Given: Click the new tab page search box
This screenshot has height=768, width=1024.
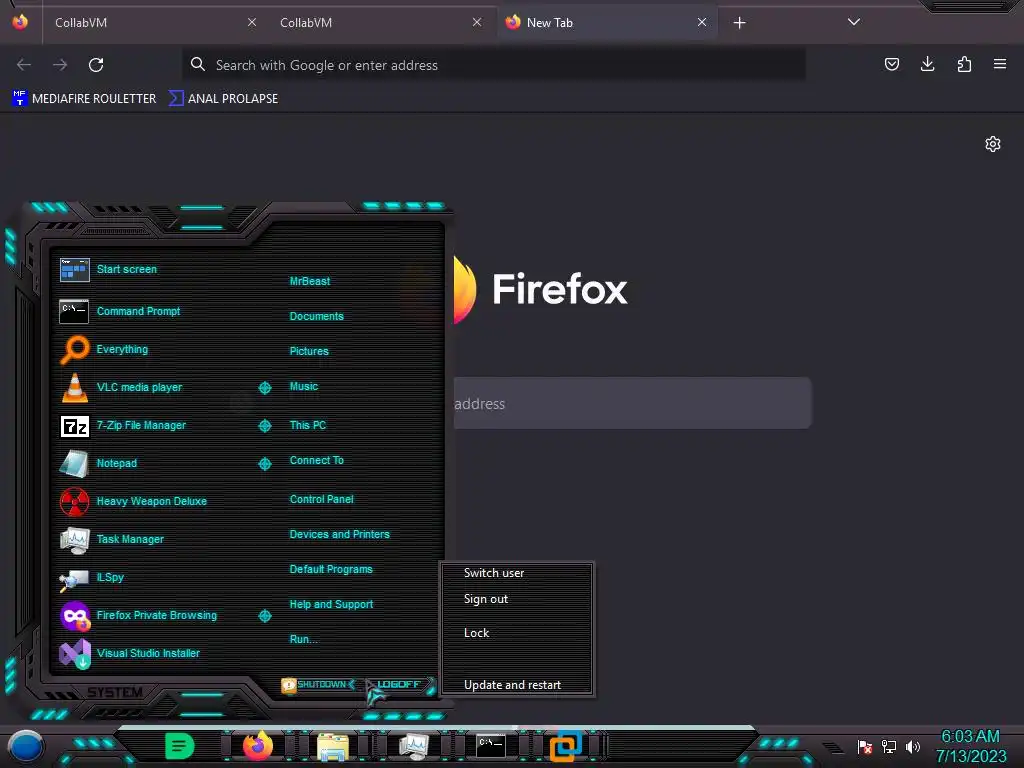Looking at the screenshot, I should [x=632, y=403].
